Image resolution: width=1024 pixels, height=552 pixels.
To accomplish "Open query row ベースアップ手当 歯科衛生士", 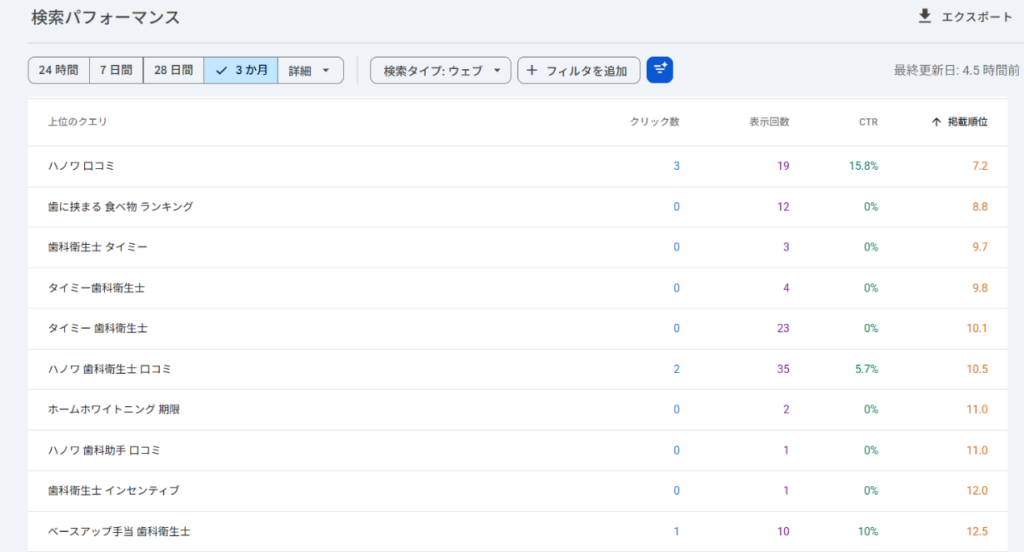I will click(x=517, y=531).
